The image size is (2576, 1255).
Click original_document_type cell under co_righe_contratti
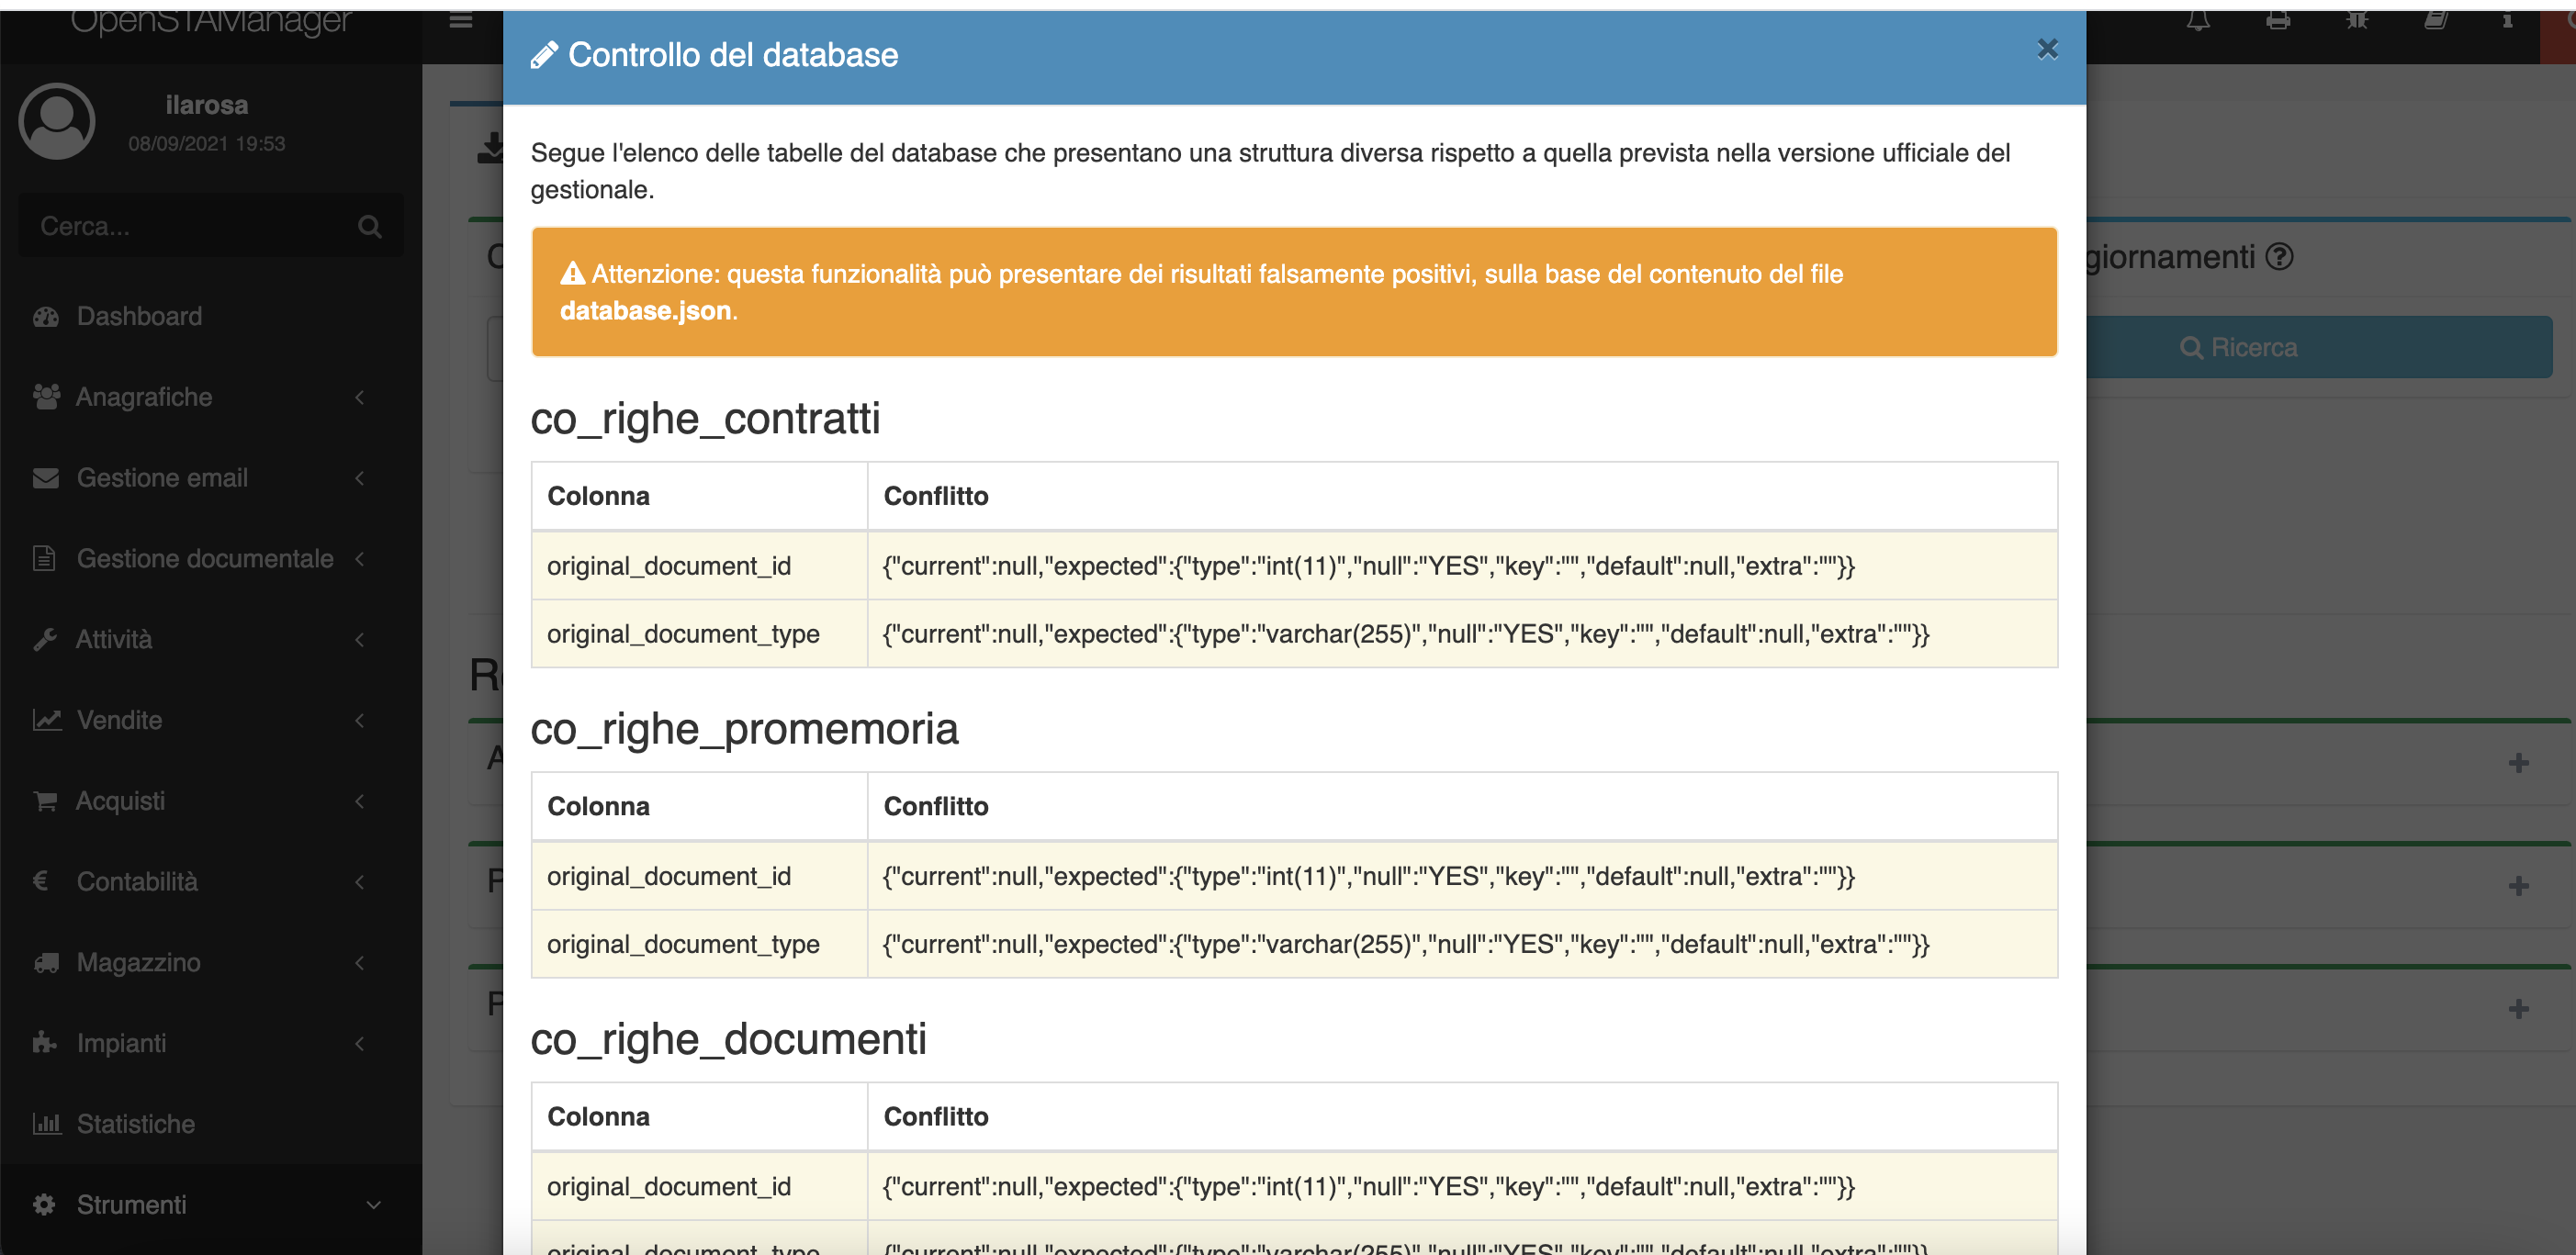(x=699, y=634)
